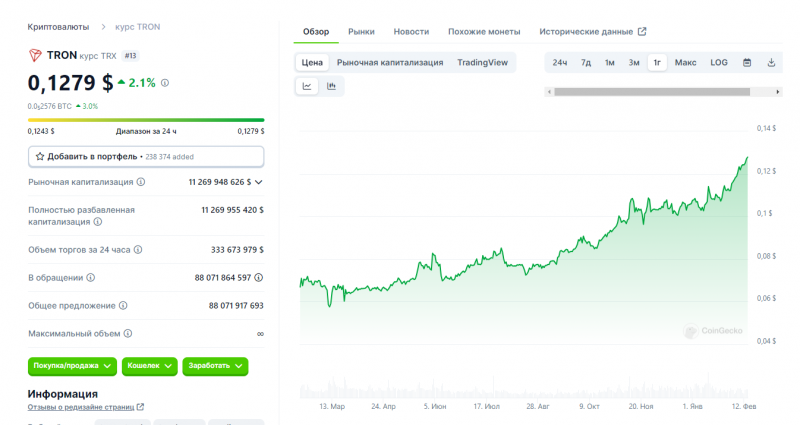Show info icon beside В обращении label

[90, 278]
